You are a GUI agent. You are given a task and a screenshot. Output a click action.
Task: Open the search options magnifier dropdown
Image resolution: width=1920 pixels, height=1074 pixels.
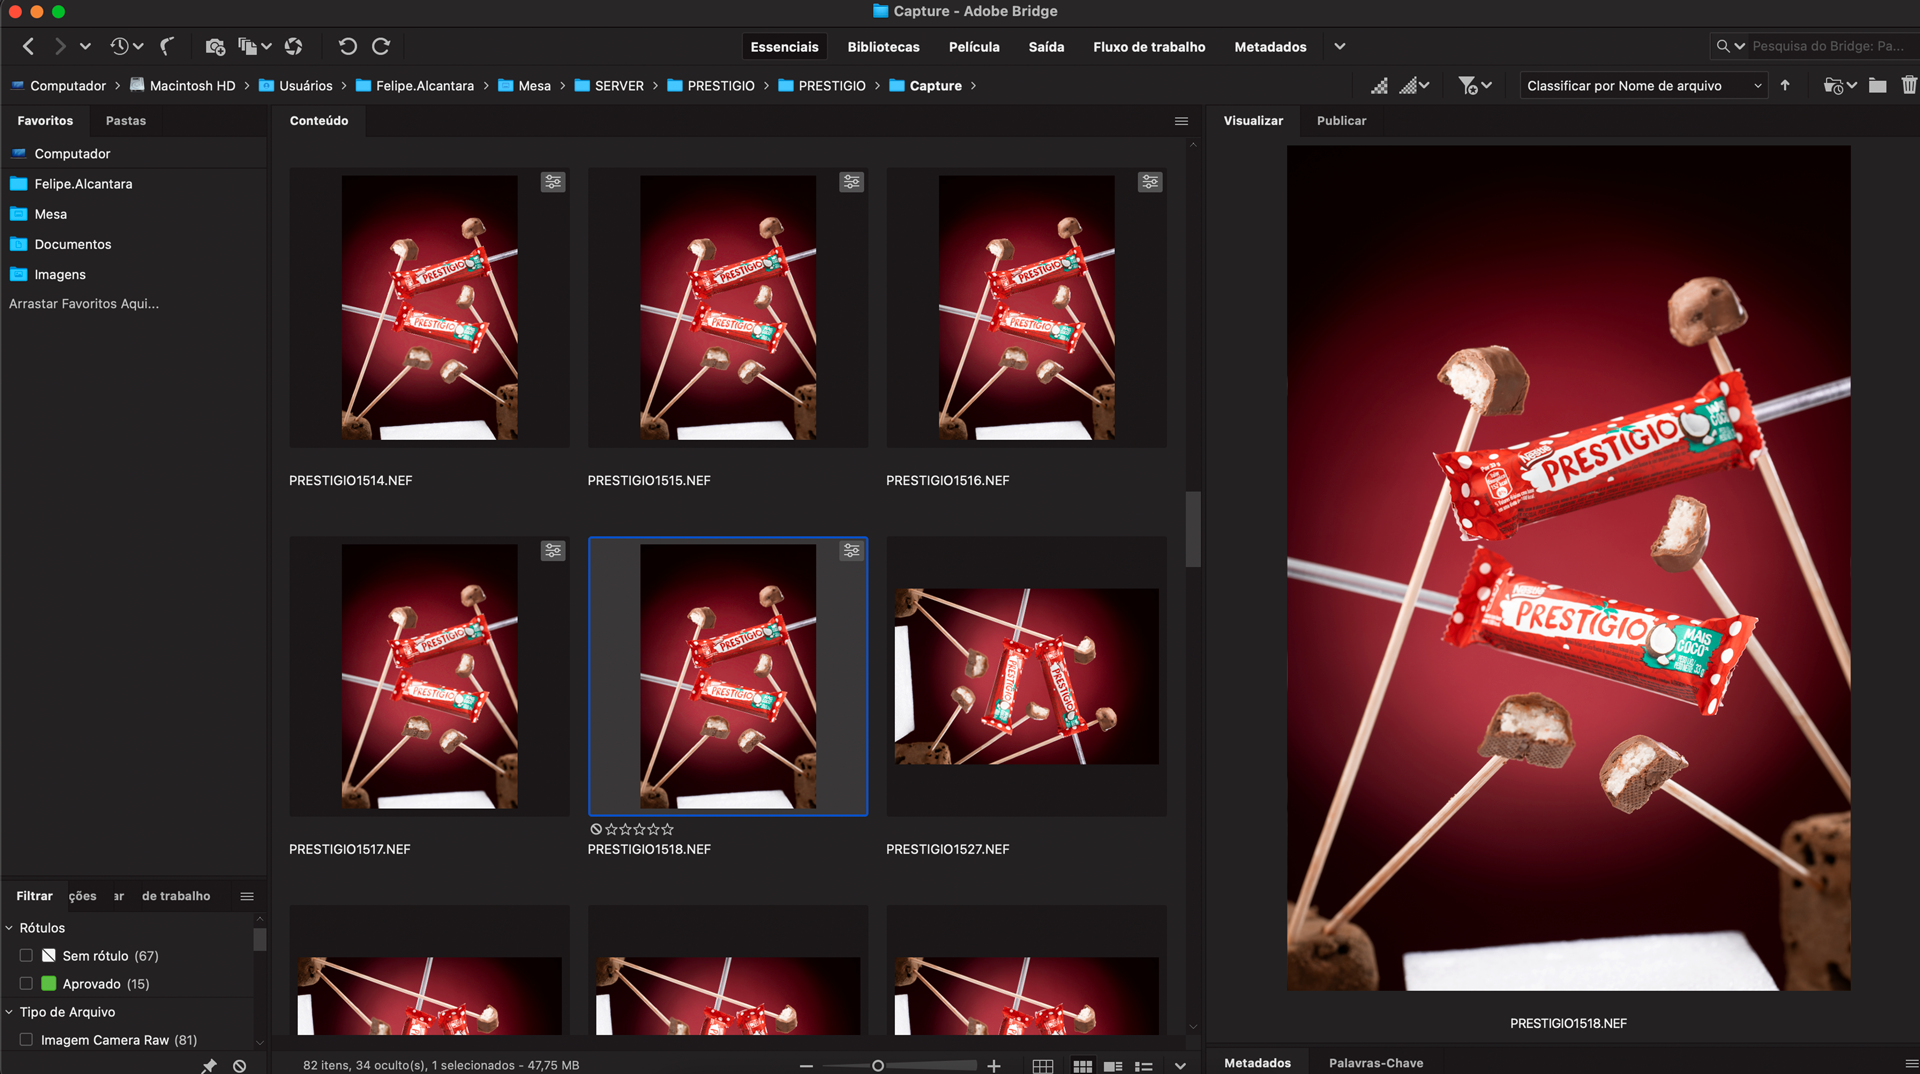click(x=1730, y=46)
